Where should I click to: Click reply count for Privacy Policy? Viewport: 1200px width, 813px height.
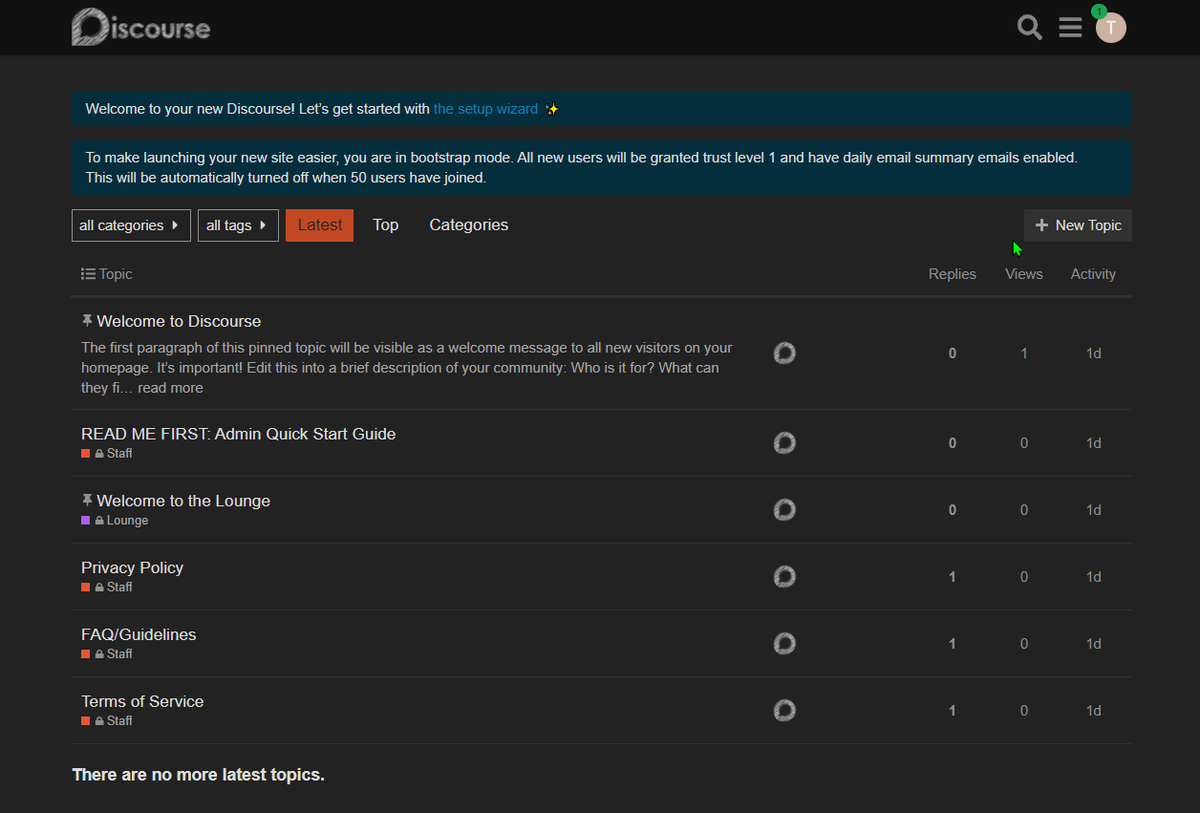pyautogui.click(x=952, y=577)
